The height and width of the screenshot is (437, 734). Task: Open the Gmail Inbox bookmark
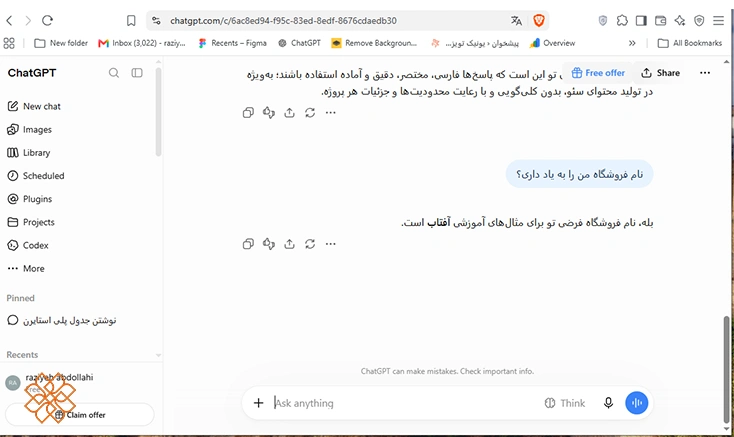(142, 43)
